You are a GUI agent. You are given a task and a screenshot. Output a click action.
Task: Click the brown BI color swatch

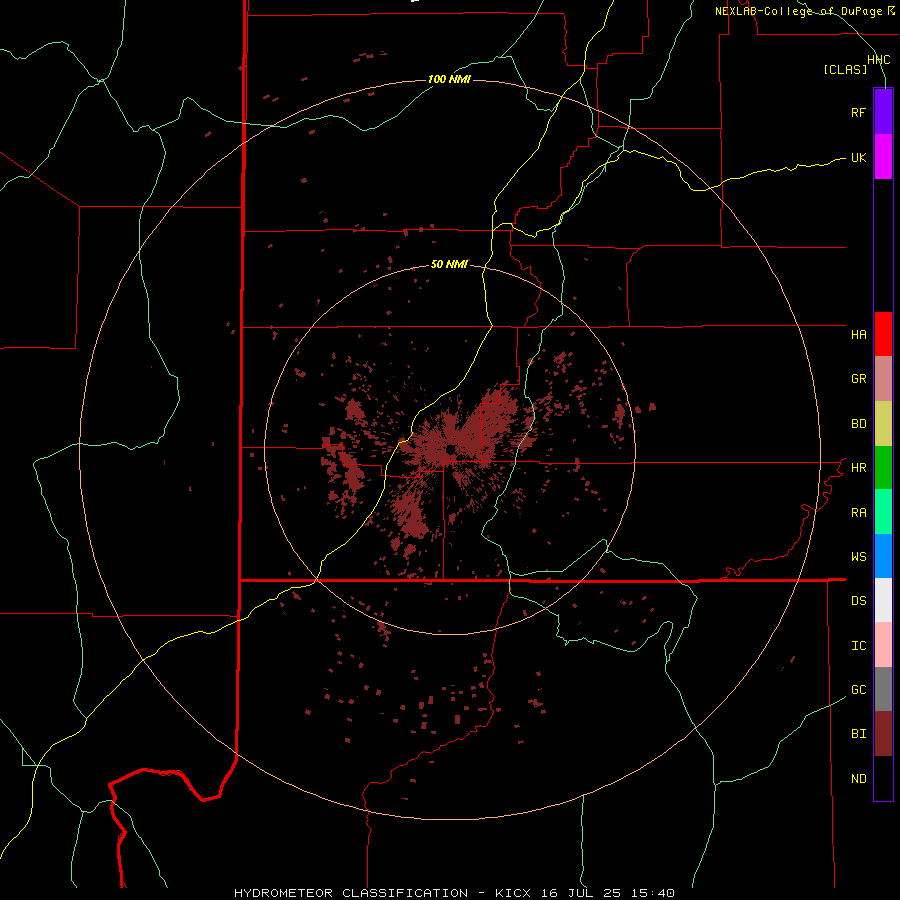[x=883, y=734]
